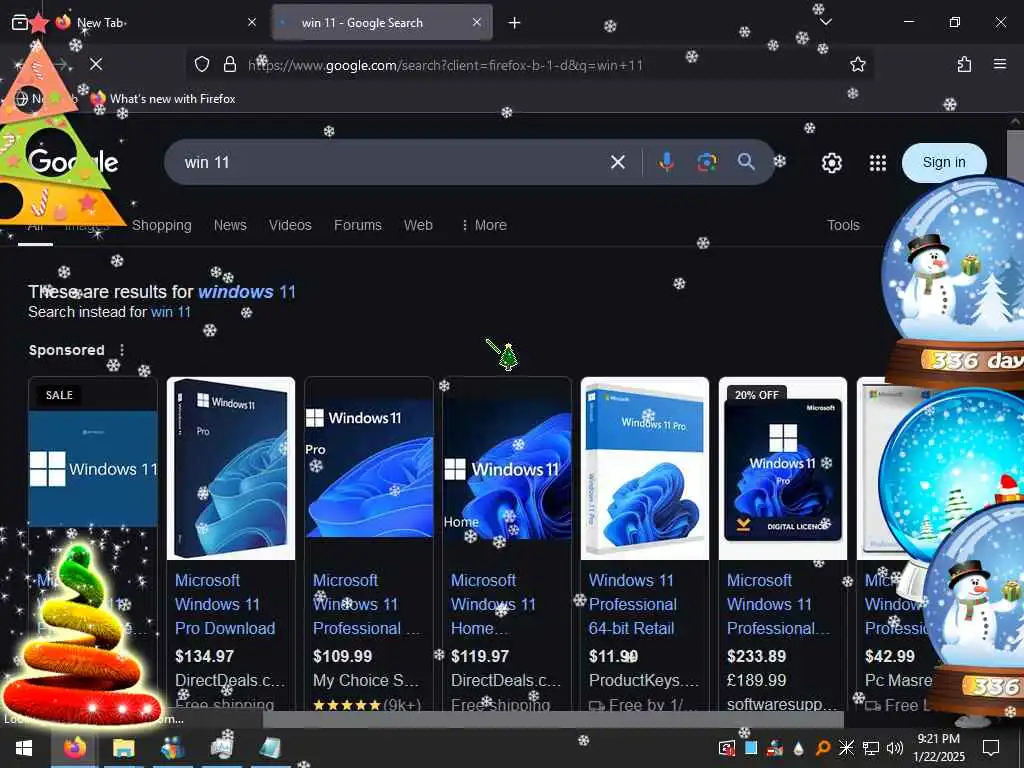Close the New Tab browser tab
This screenshot has width=1024, height=768.
[252, 23]
